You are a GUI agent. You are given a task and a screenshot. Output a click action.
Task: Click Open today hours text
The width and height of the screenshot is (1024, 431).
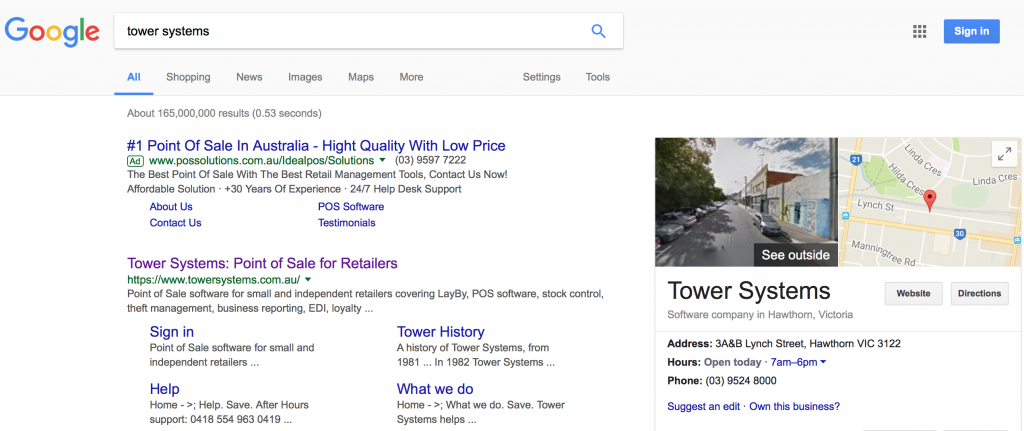coord(733,362)
